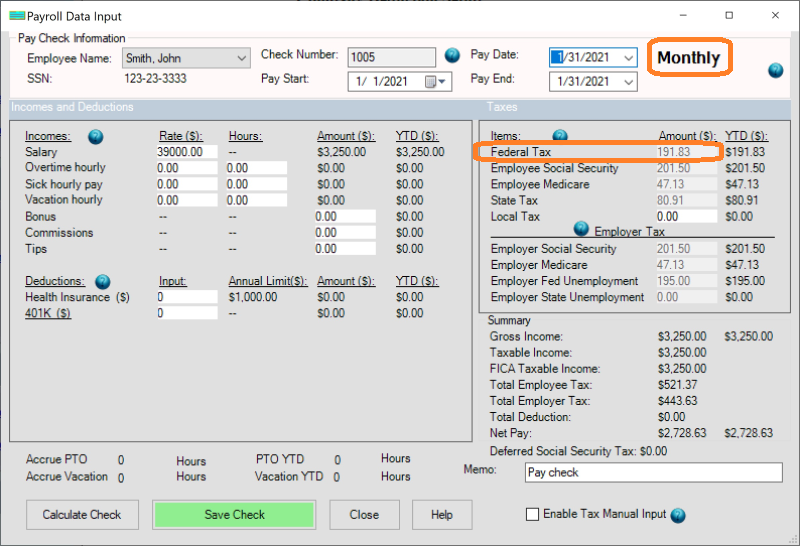
Task: Click help icon next to tax Items
Action: (x=560, y=136)
